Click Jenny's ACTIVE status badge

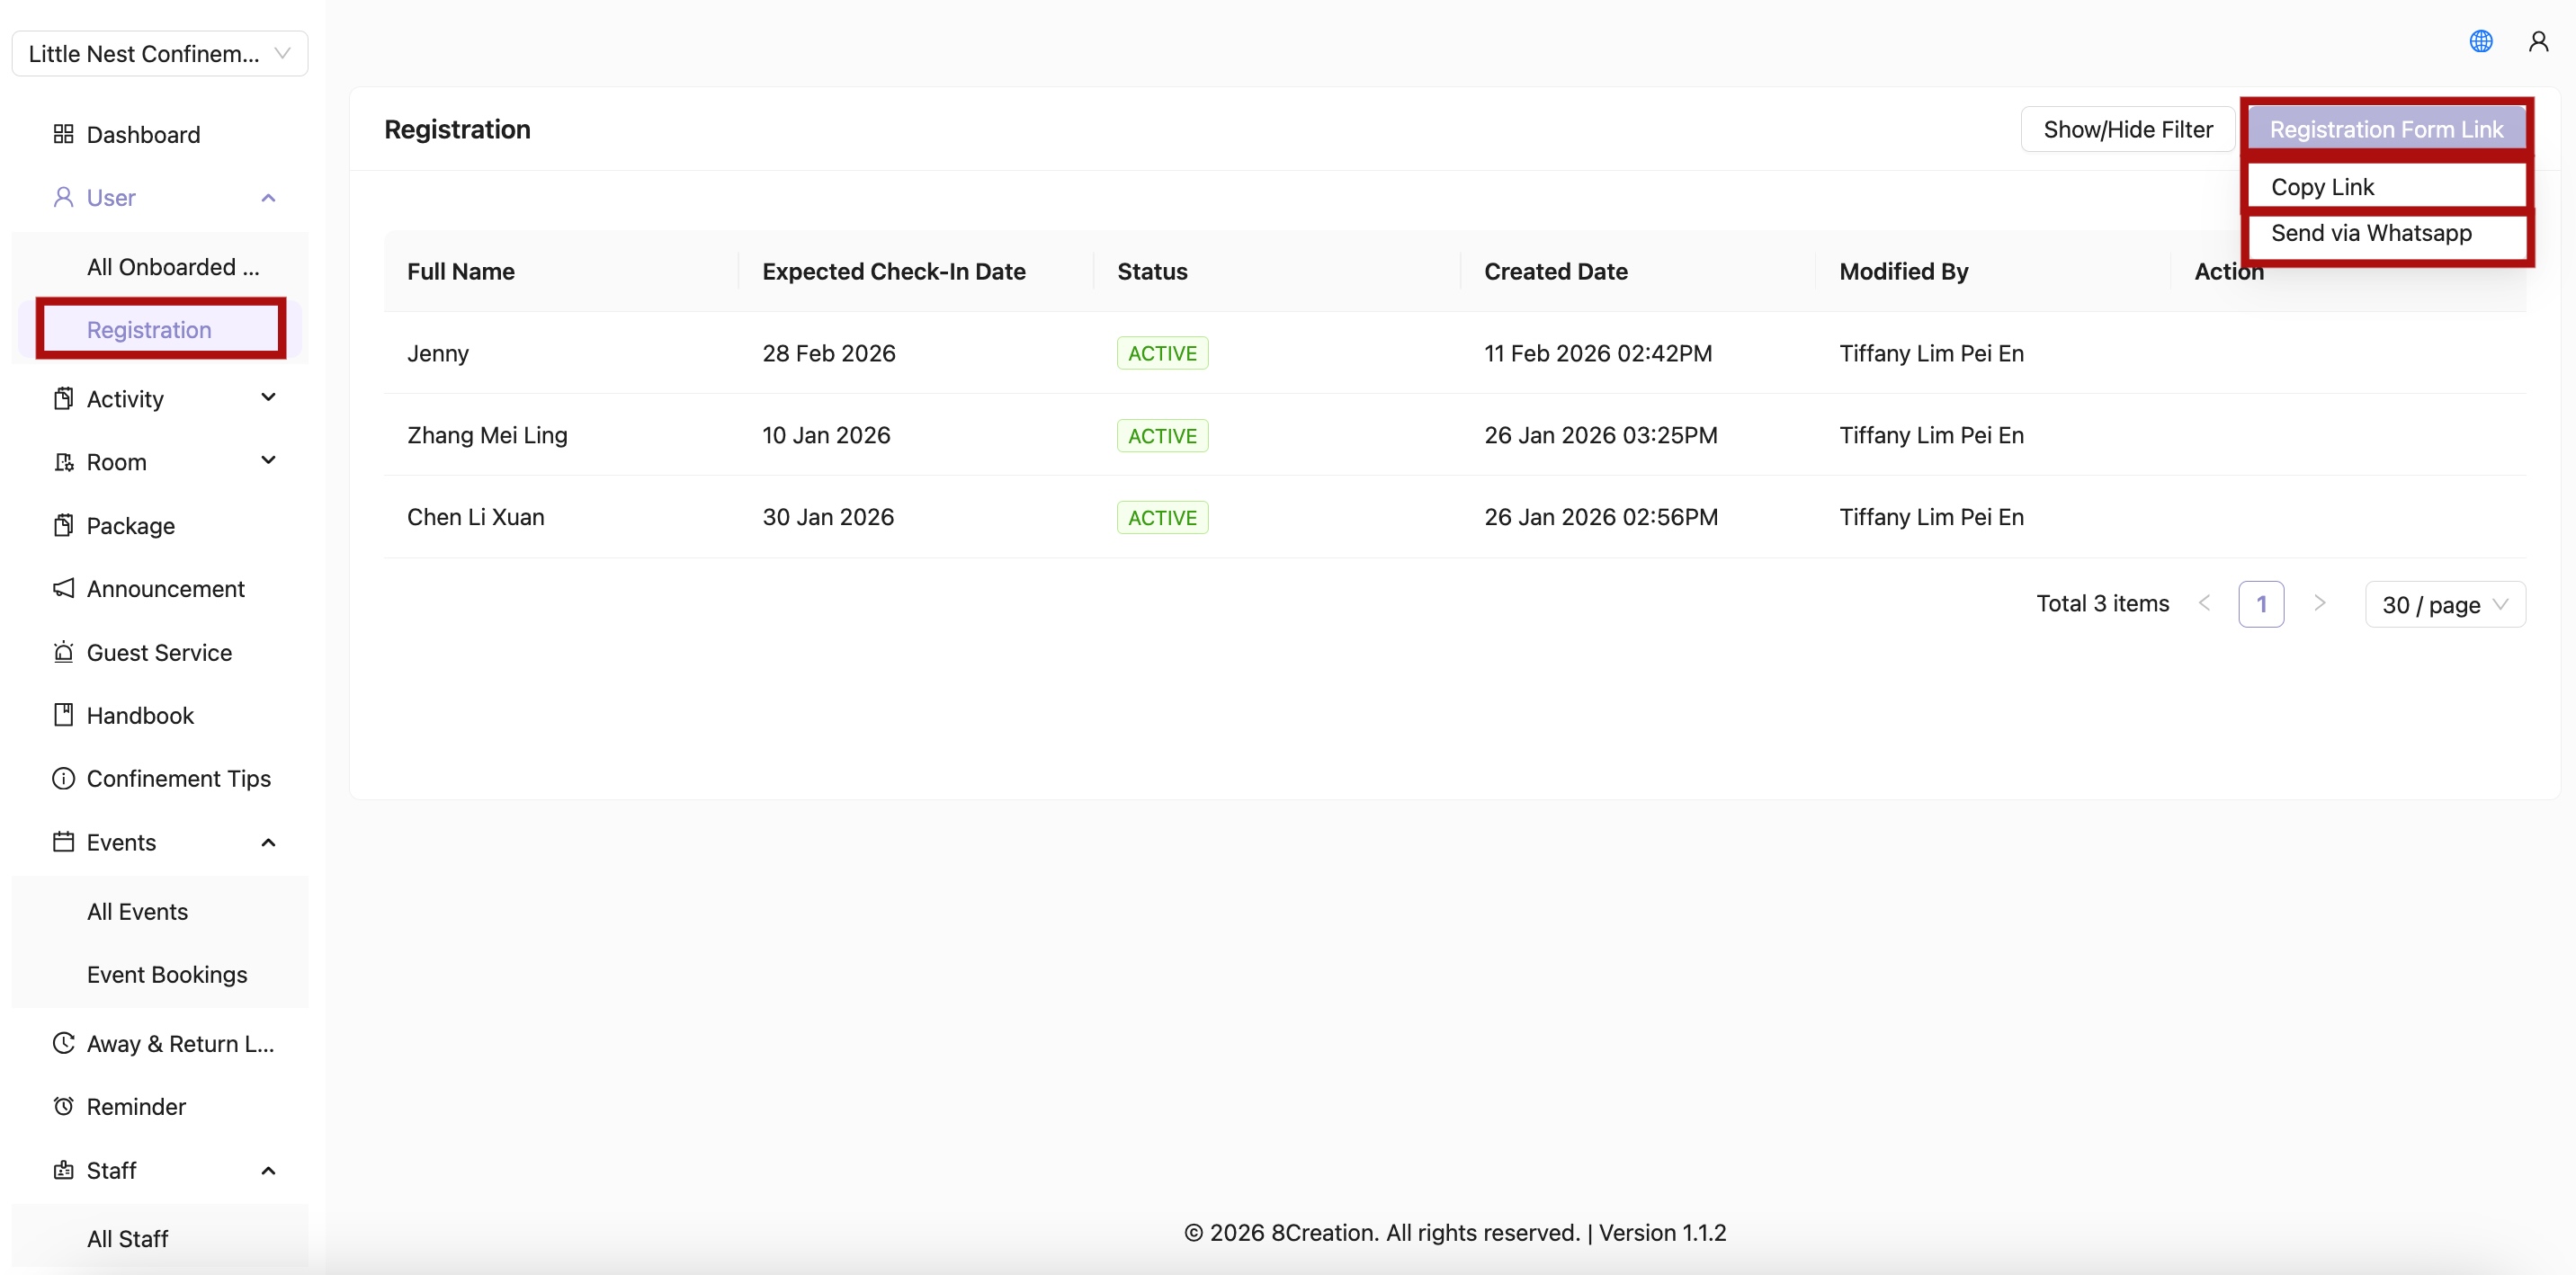point(1161,352)
